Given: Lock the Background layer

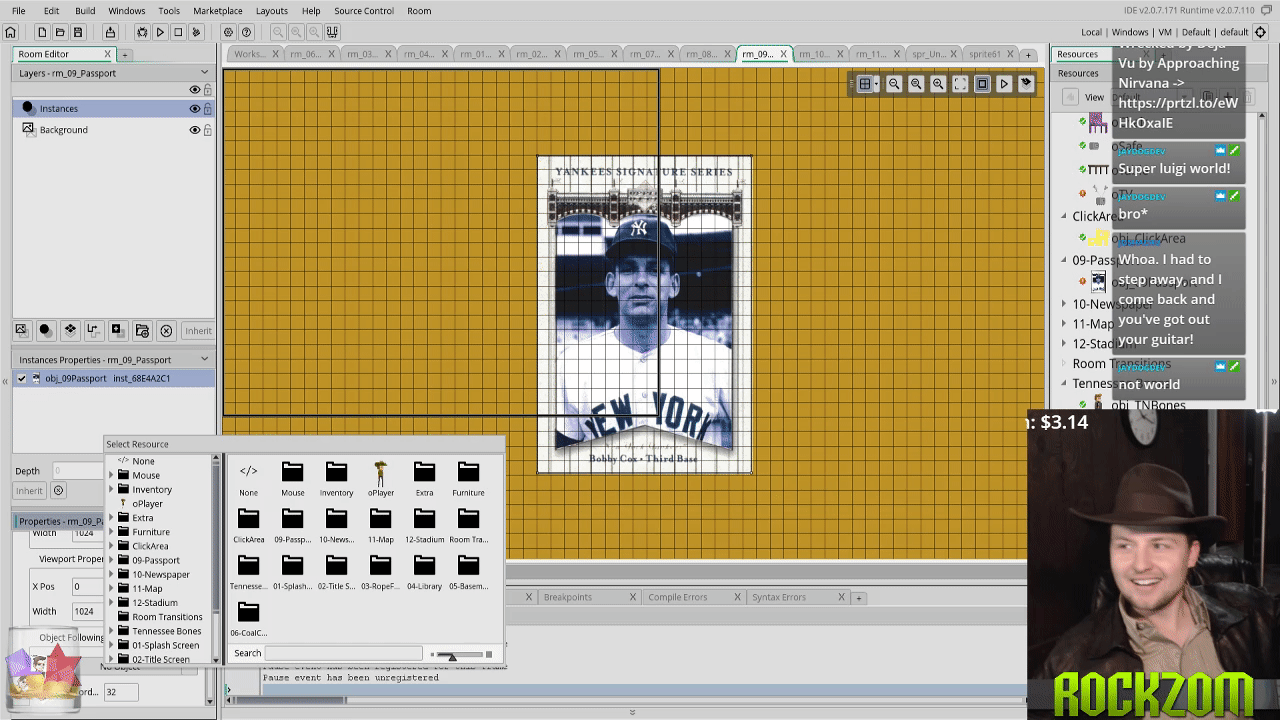Looking at the screenshot, I should click(x=208, y=130).
